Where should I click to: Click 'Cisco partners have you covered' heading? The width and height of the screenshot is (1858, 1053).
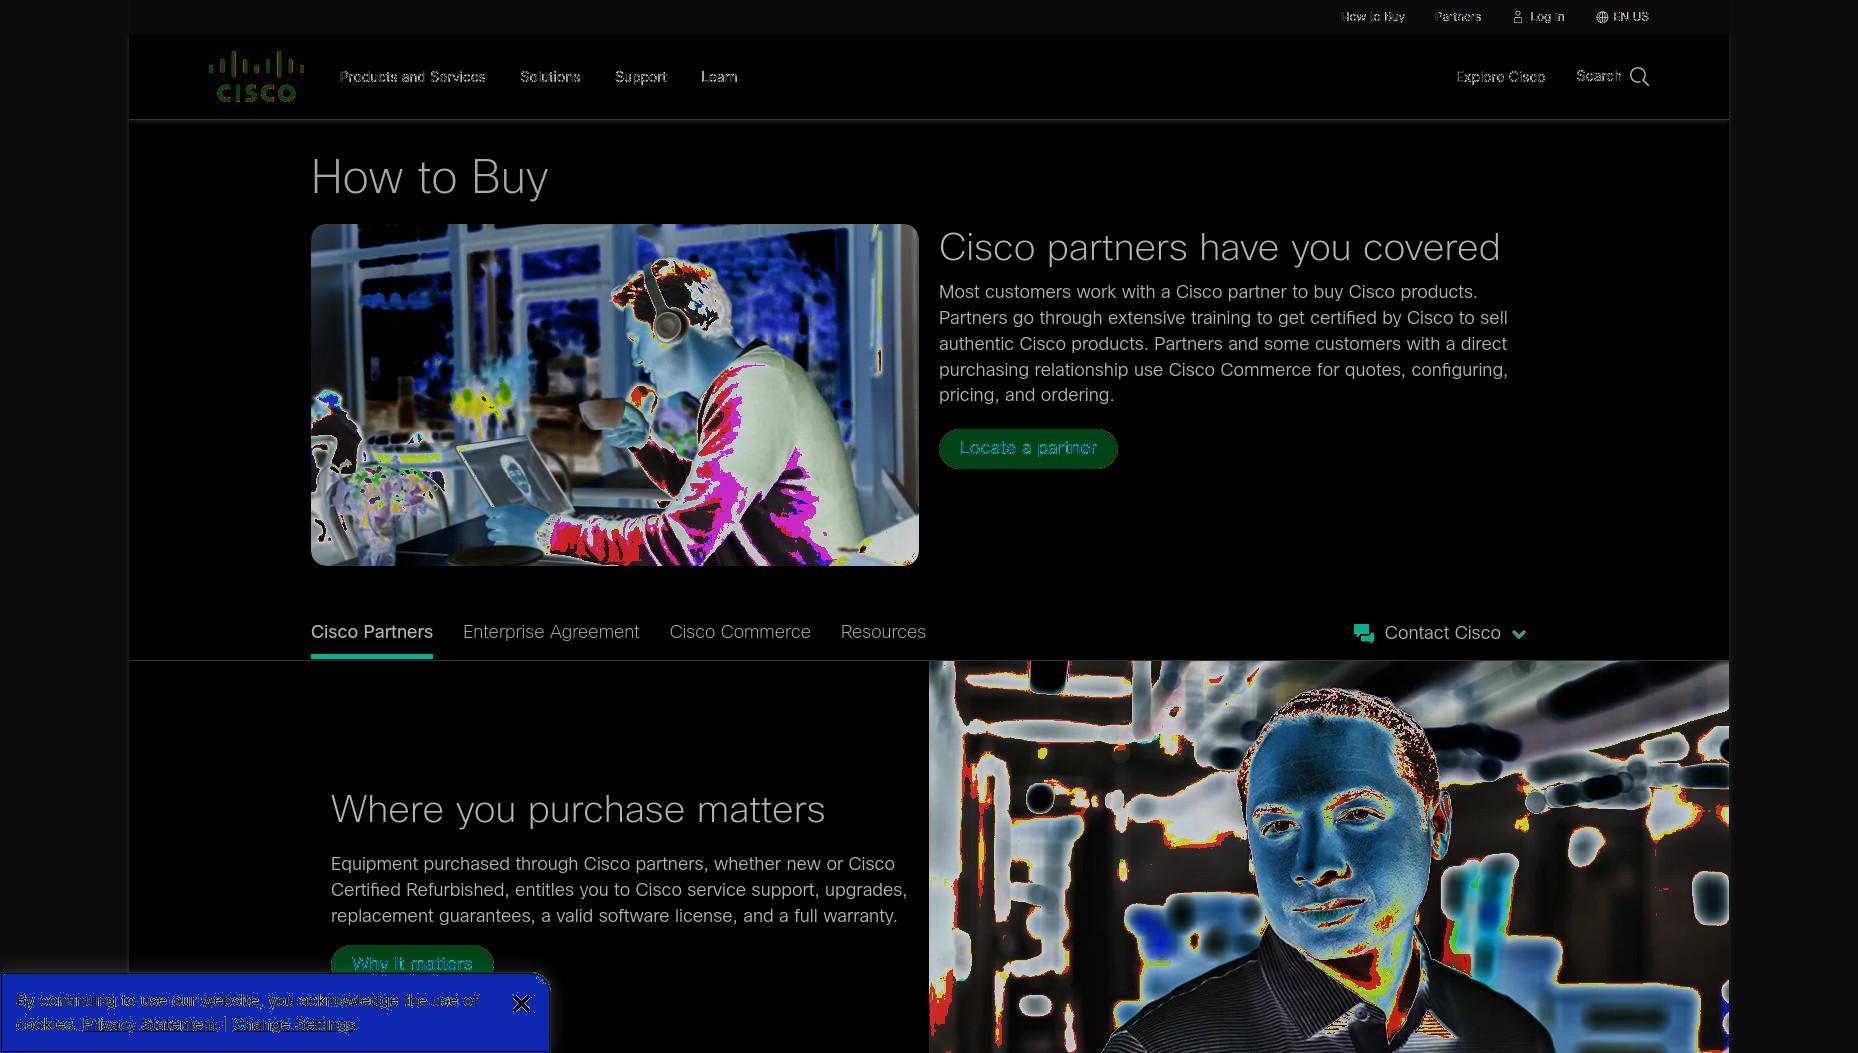coord(1219,248)
